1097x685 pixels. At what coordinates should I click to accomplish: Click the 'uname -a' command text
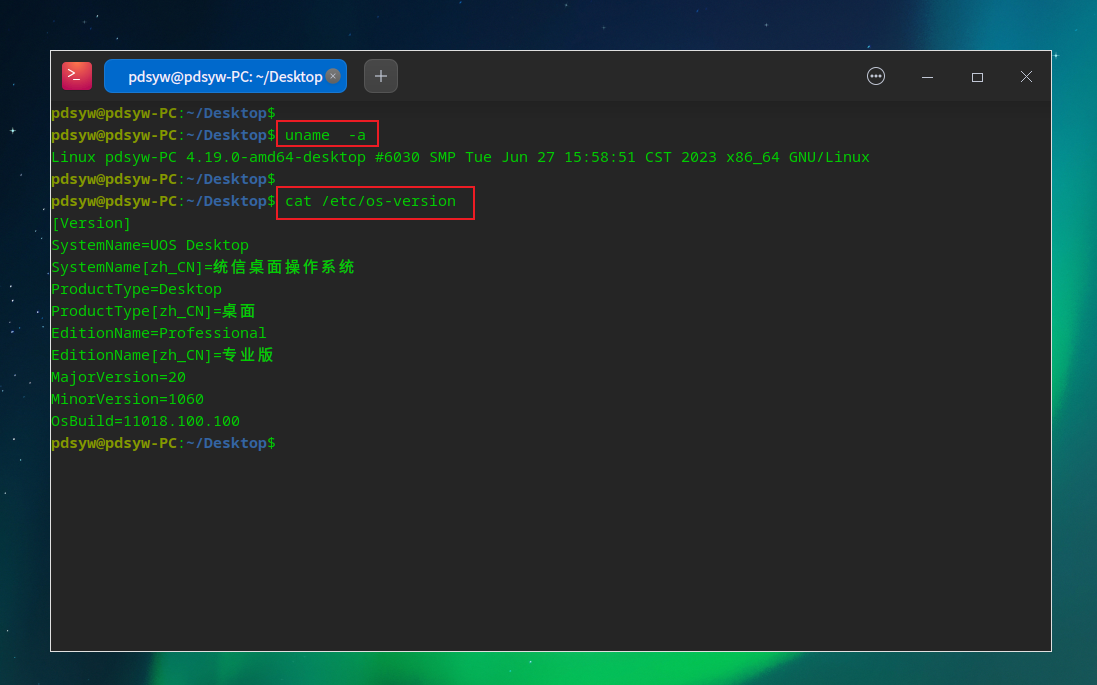(325, 135)
